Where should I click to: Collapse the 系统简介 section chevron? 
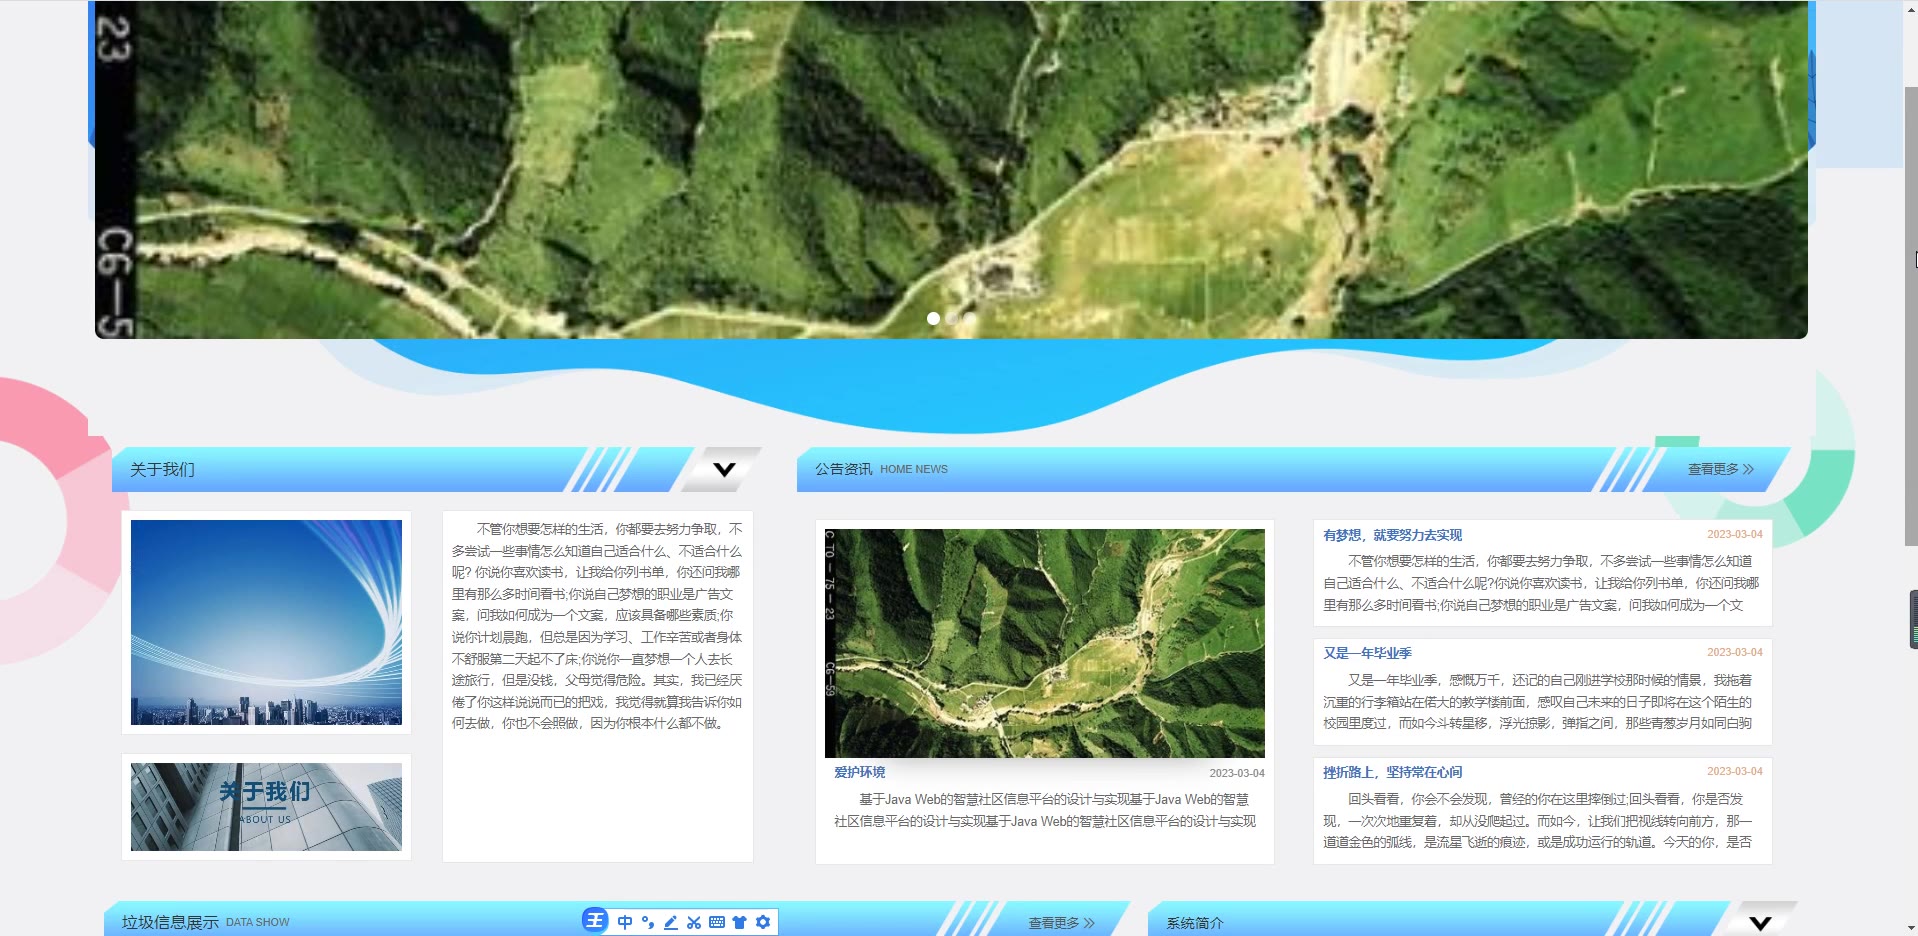1761,922
